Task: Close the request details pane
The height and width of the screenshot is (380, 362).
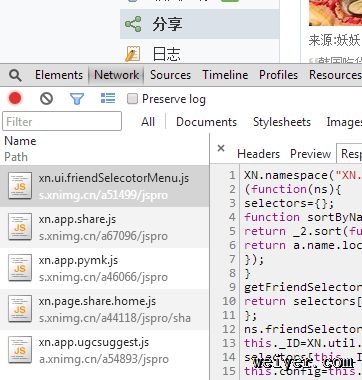Action: point(221,148)
